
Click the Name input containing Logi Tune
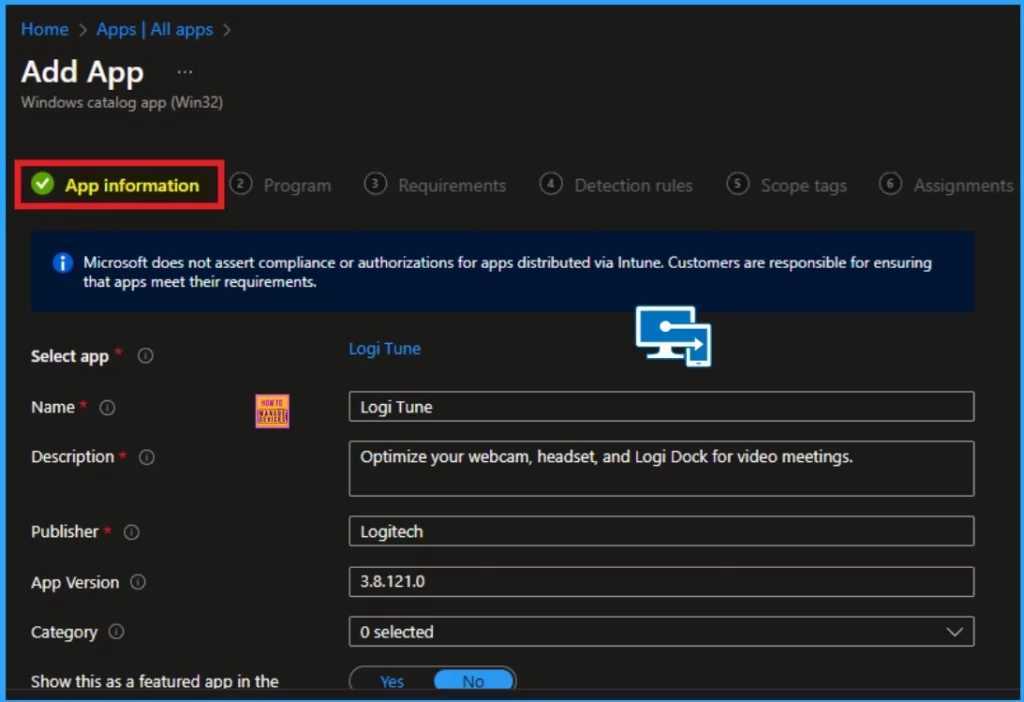[662, 407]
